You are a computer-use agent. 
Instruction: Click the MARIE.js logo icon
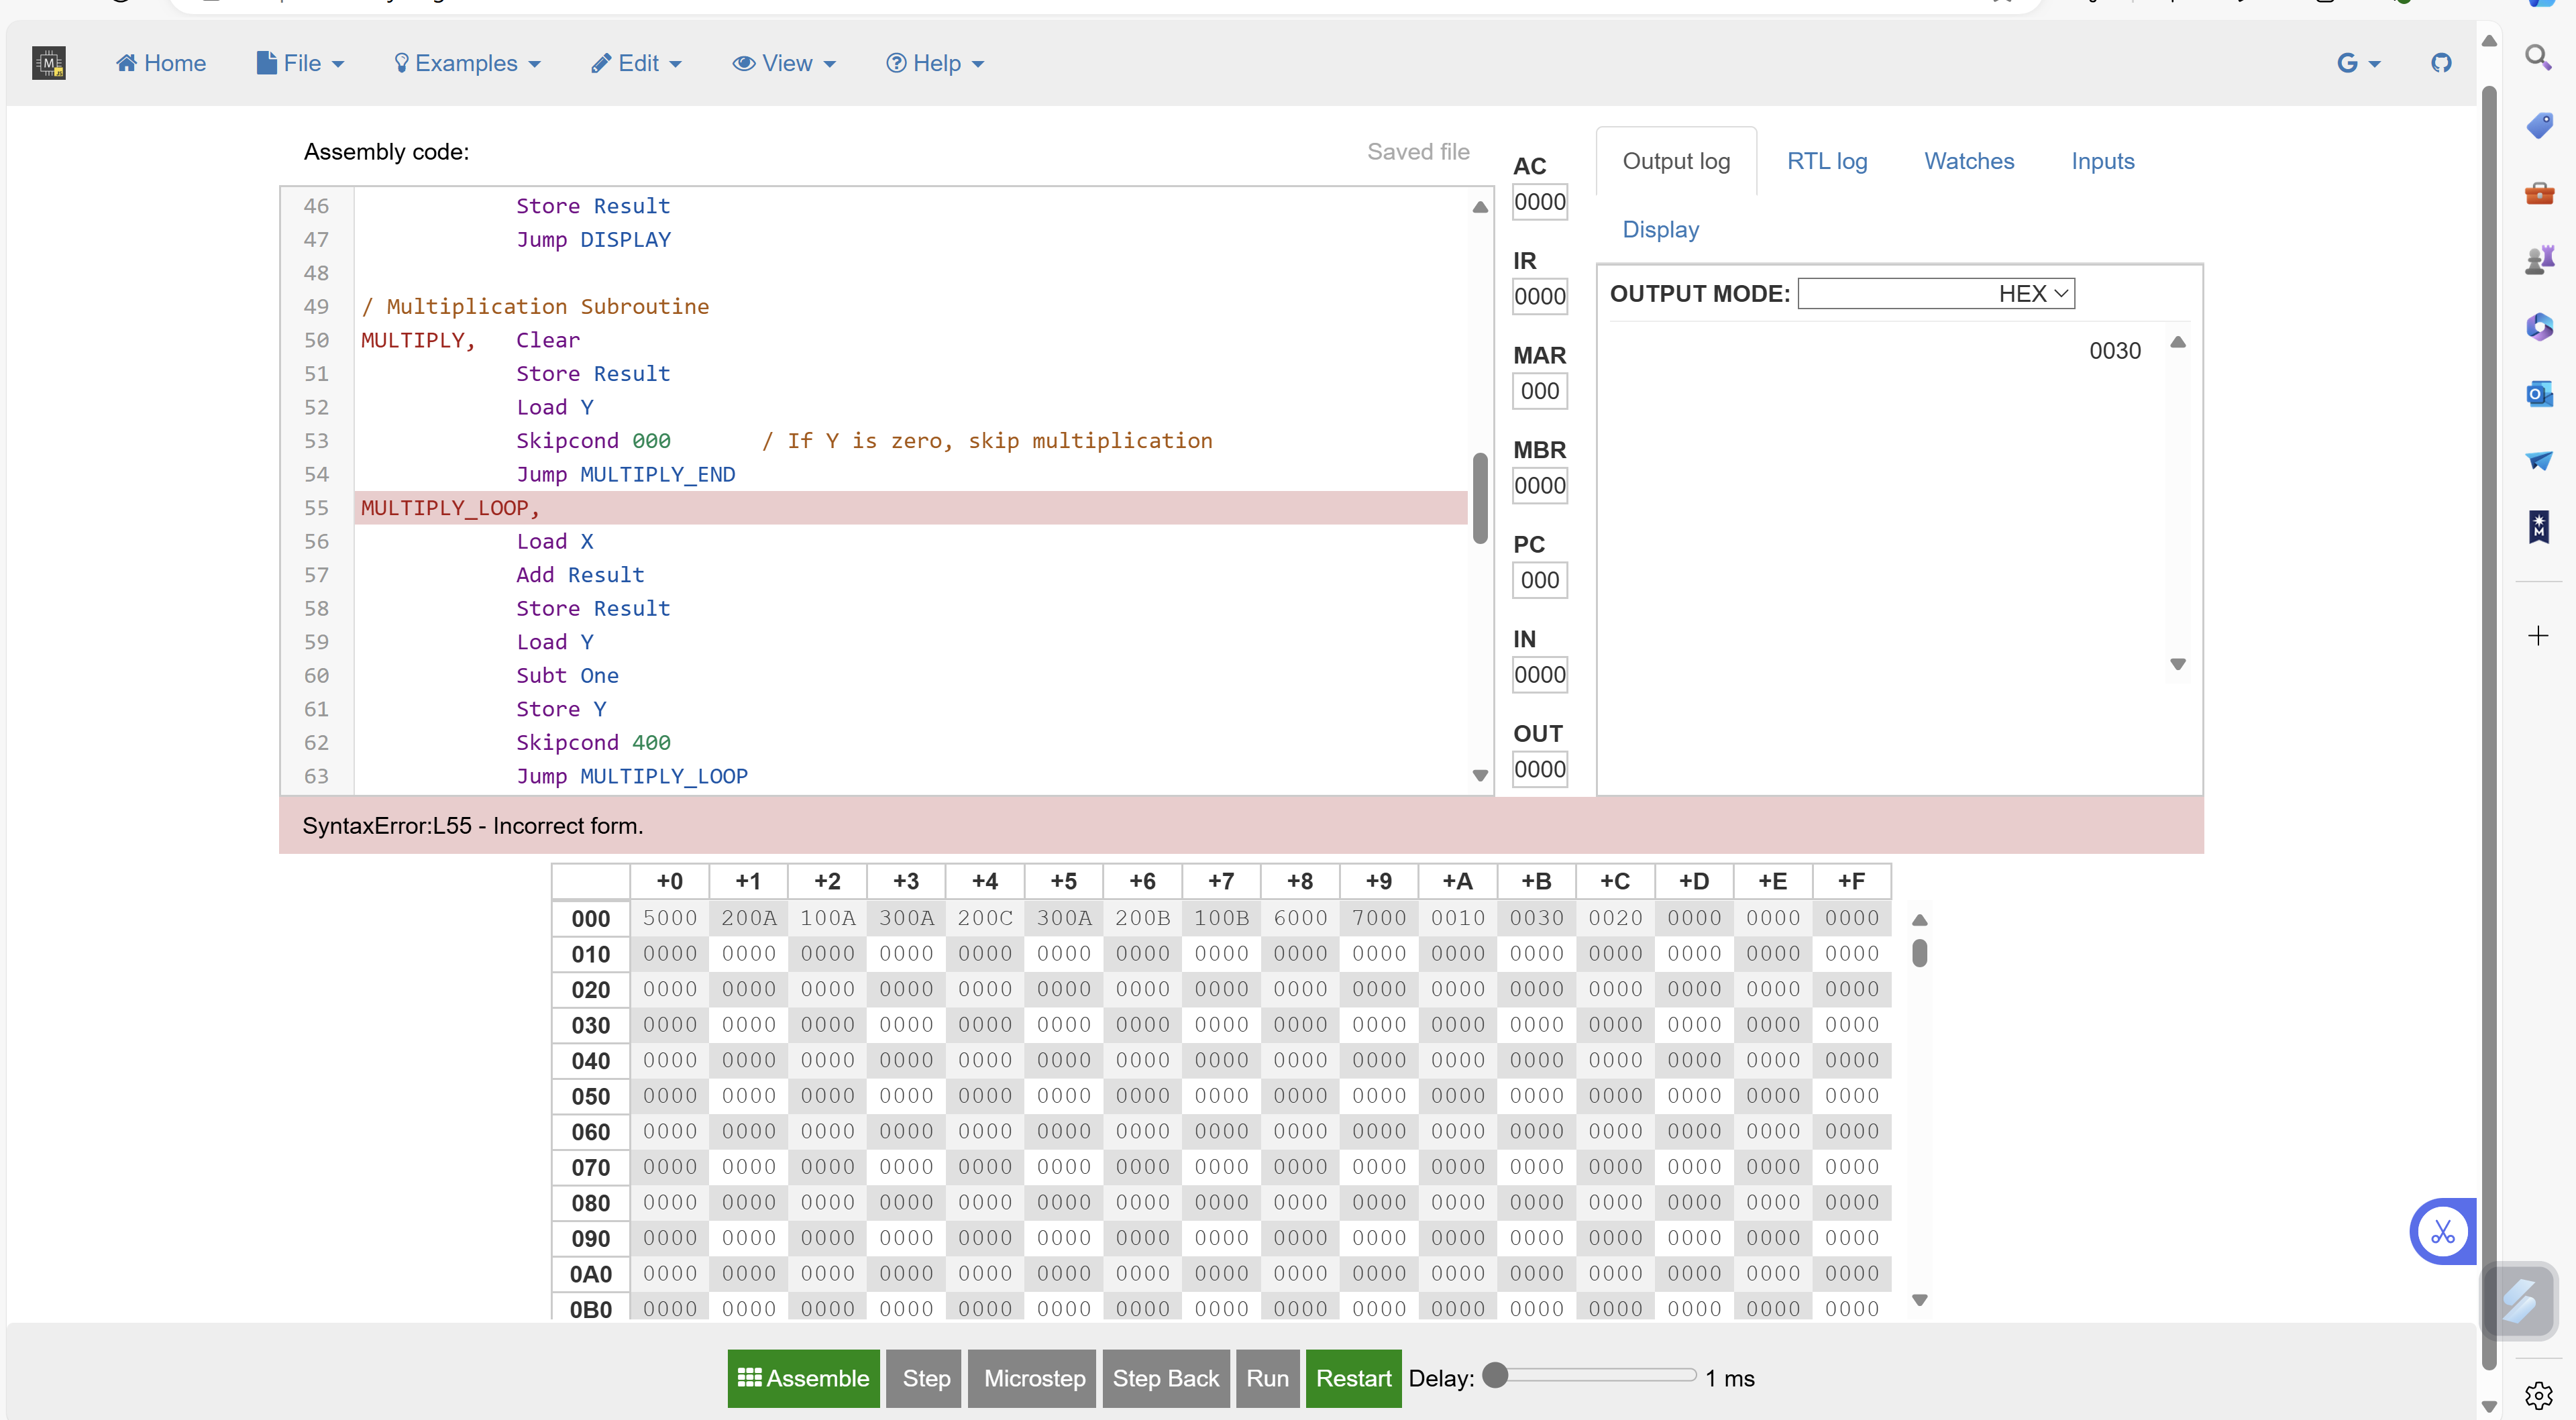coord(48,62)
